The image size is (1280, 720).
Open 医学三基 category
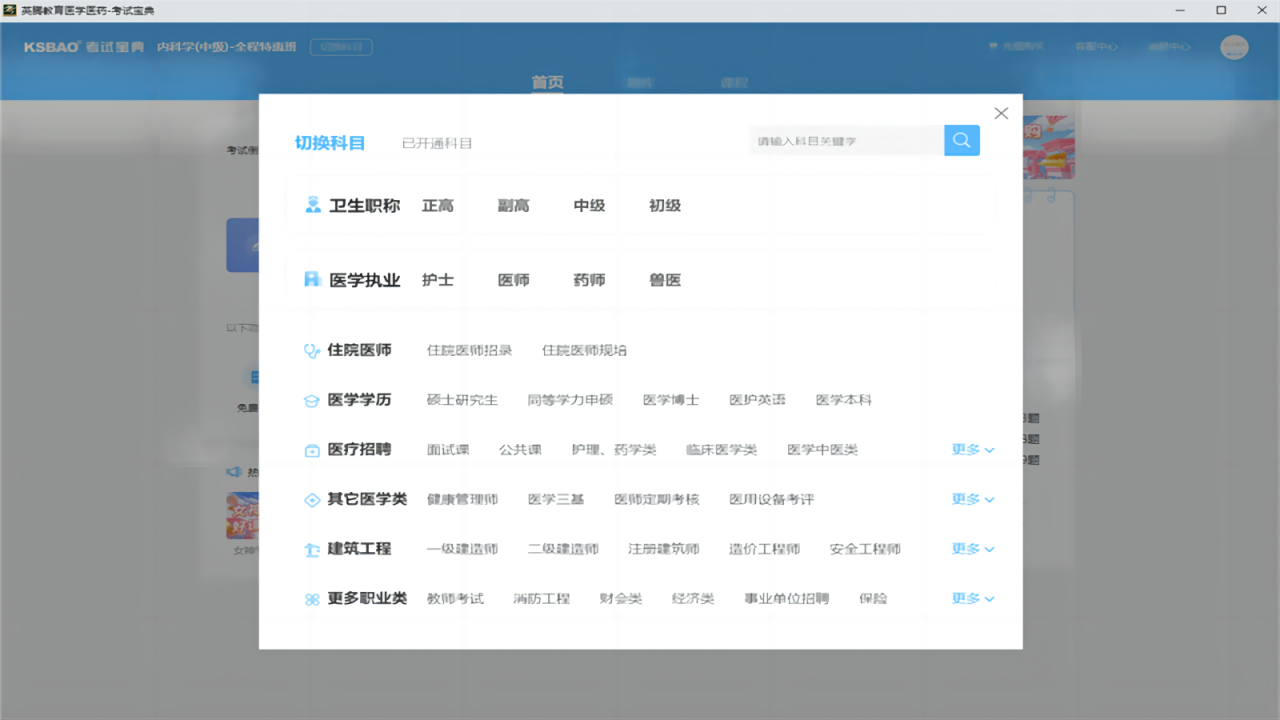click(556, 499)
